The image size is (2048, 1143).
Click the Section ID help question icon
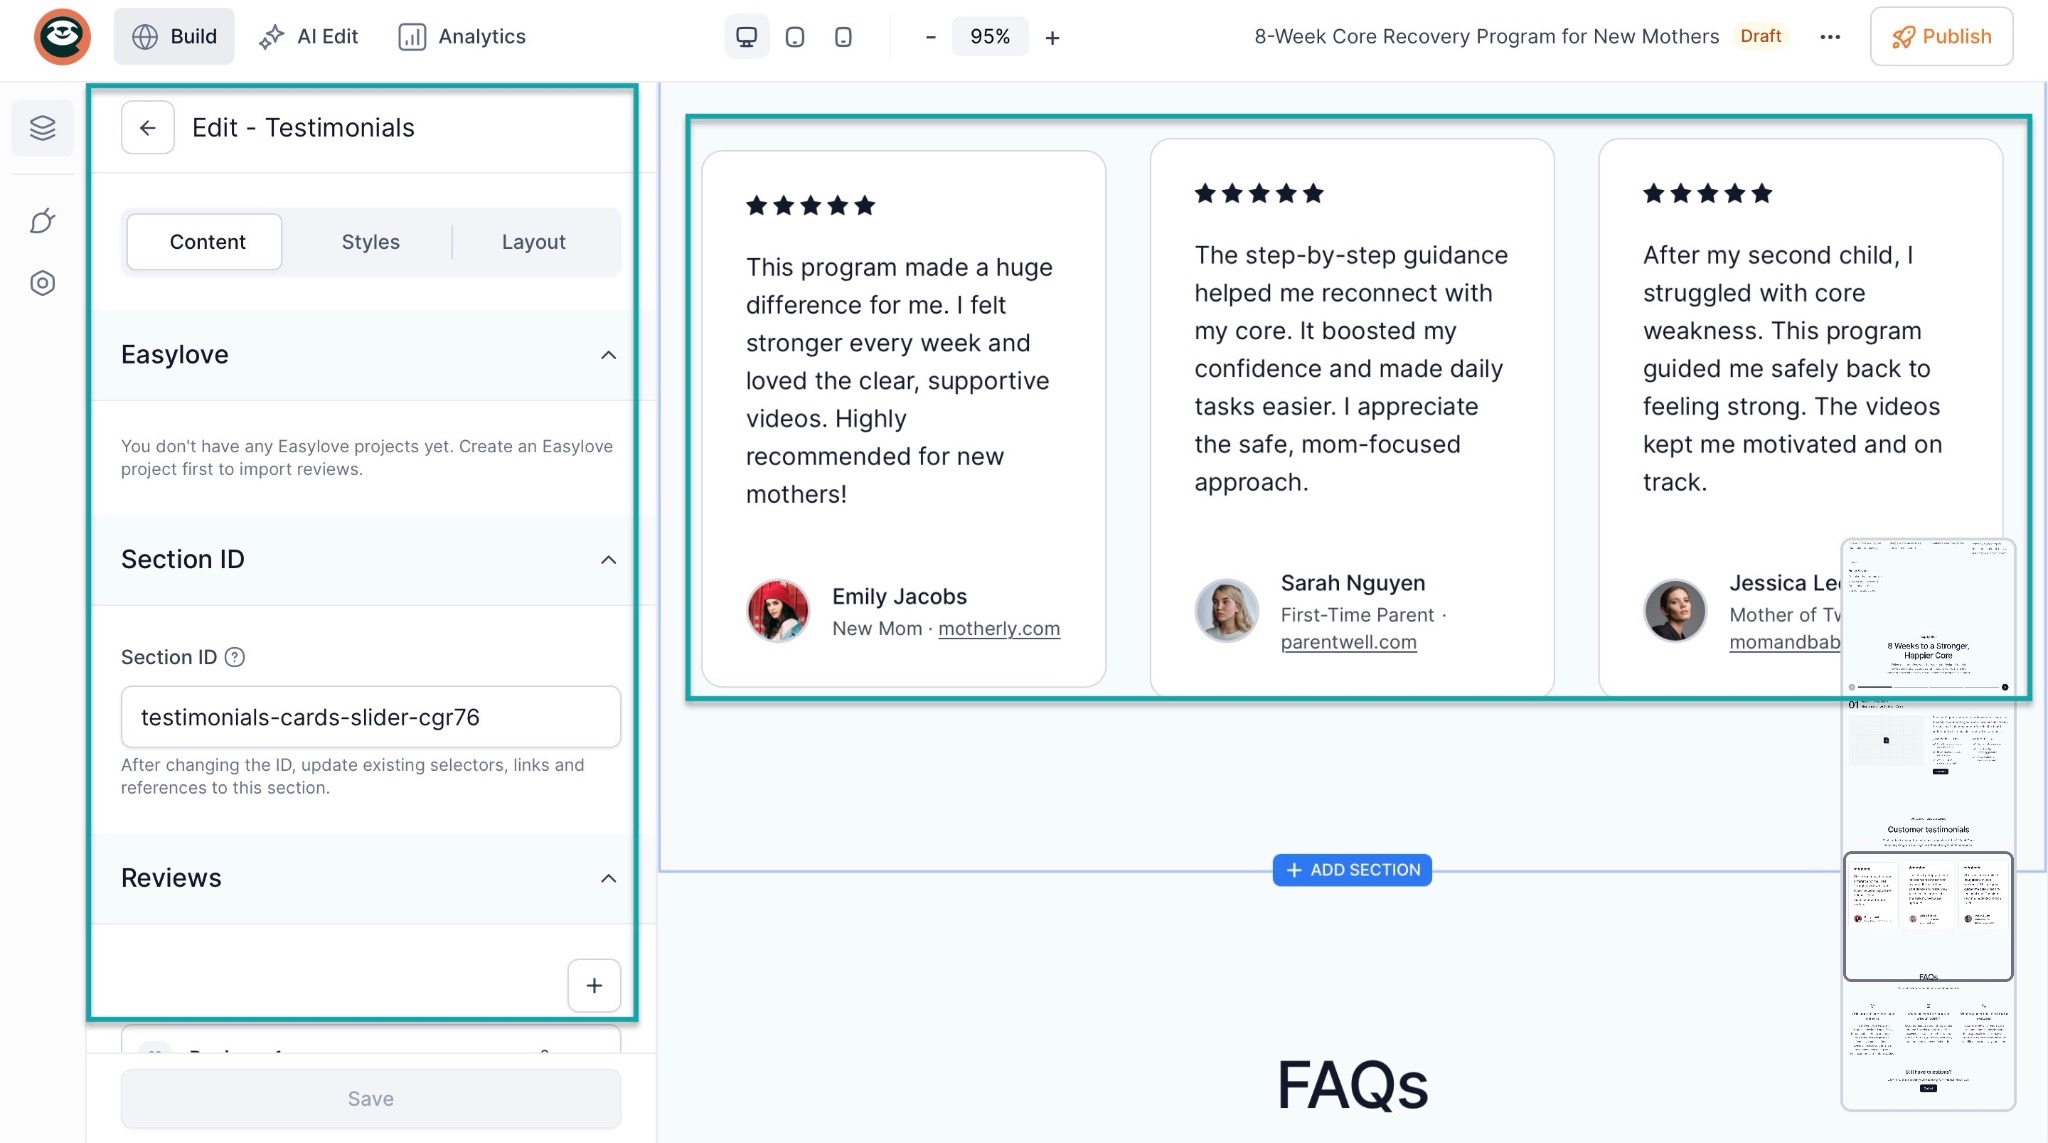click(235, 657)
